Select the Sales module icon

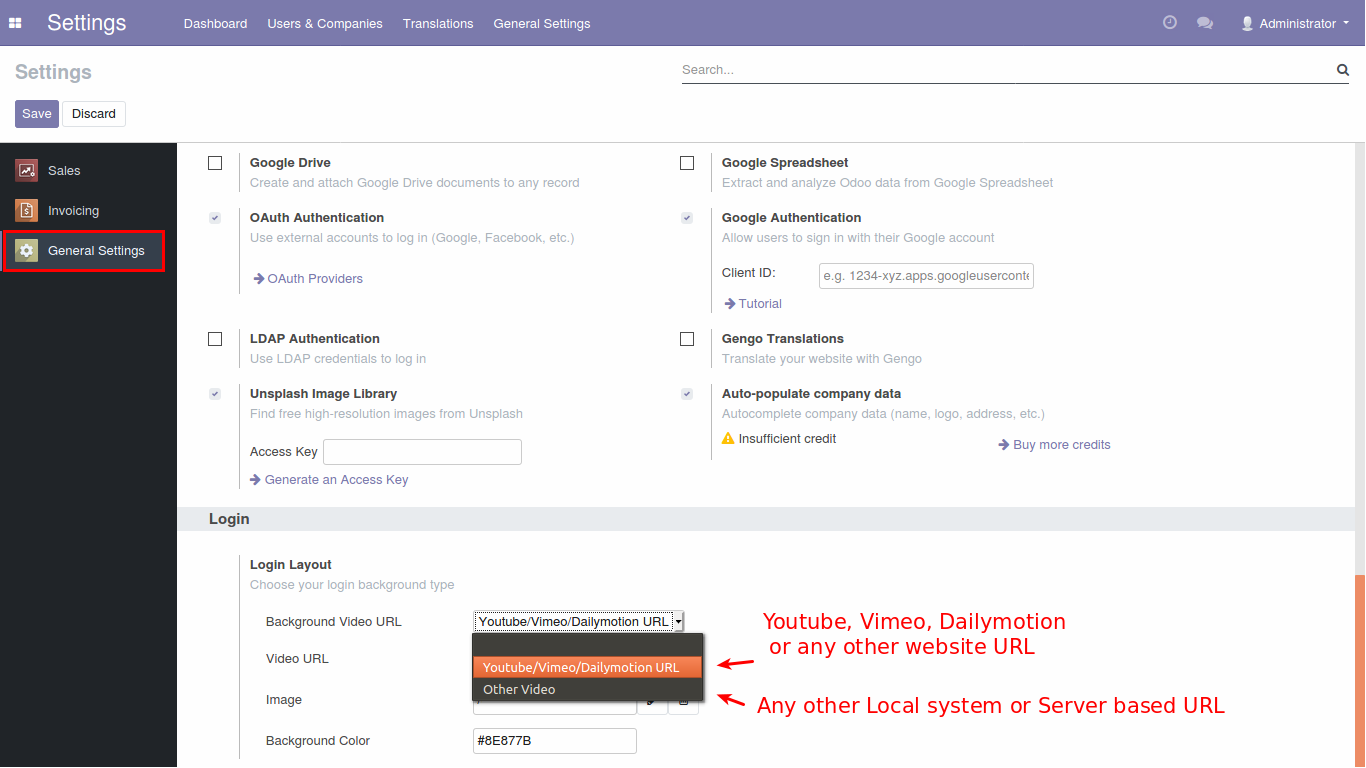pyautogui.click(x=27, y=171)
